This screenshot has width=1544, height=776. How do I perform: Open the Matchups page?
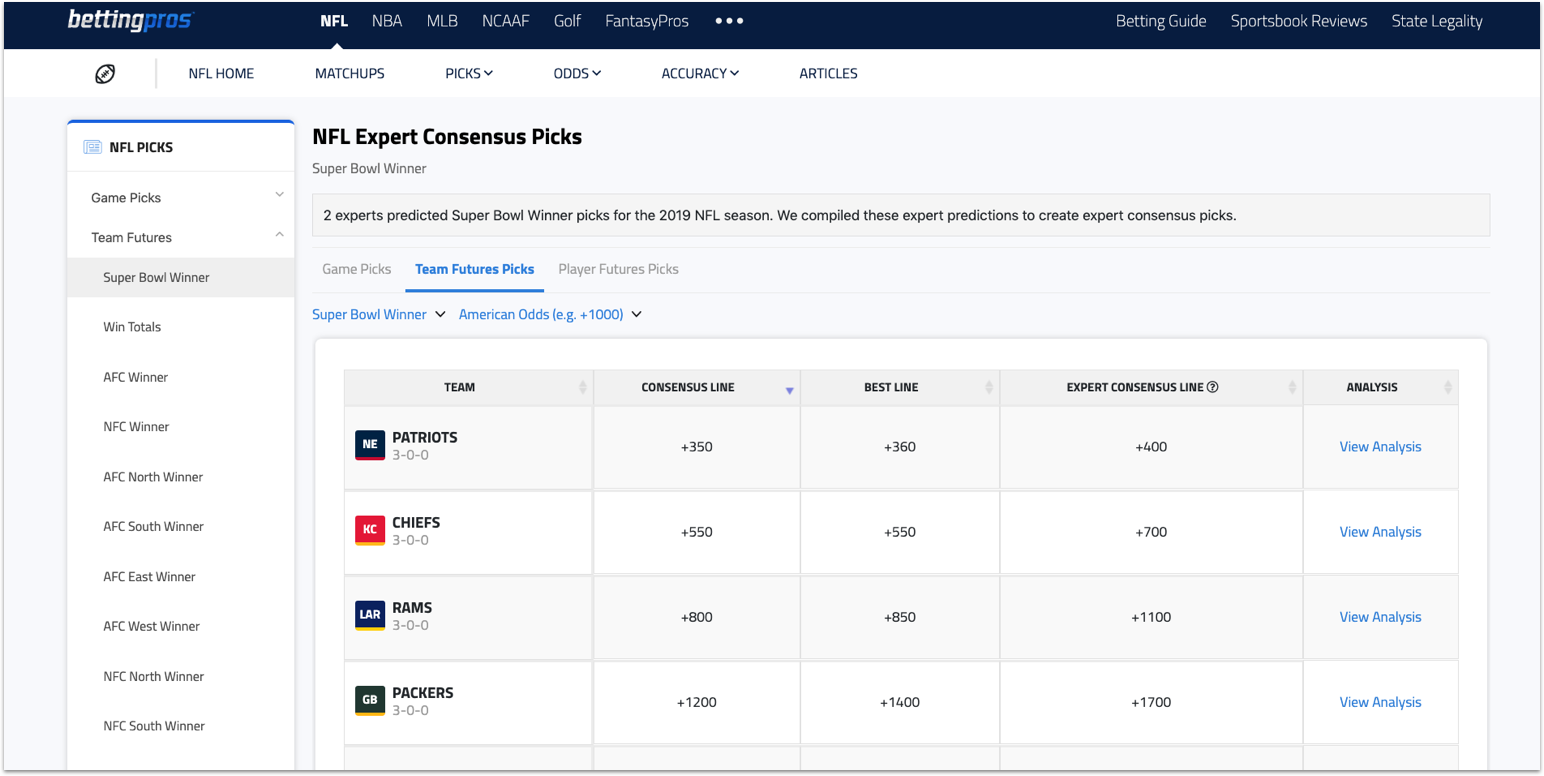(350, 73)
